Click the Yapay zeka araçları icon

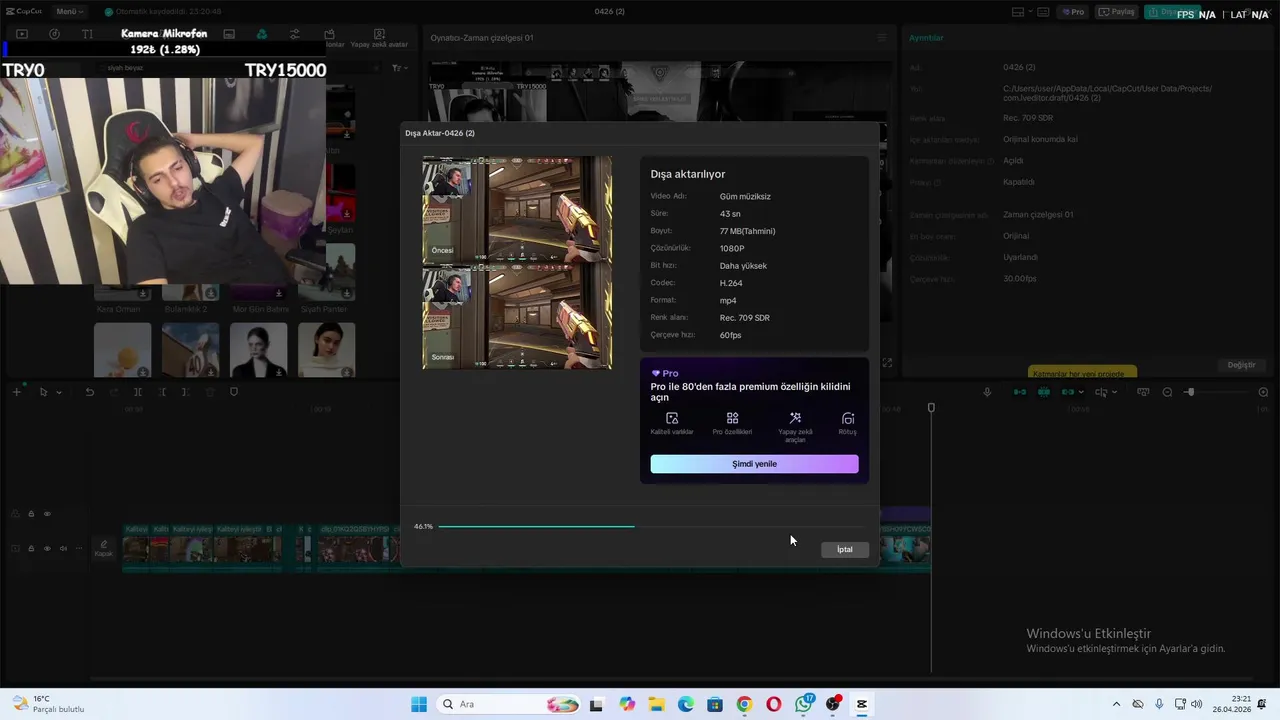[x=795, y=418]
